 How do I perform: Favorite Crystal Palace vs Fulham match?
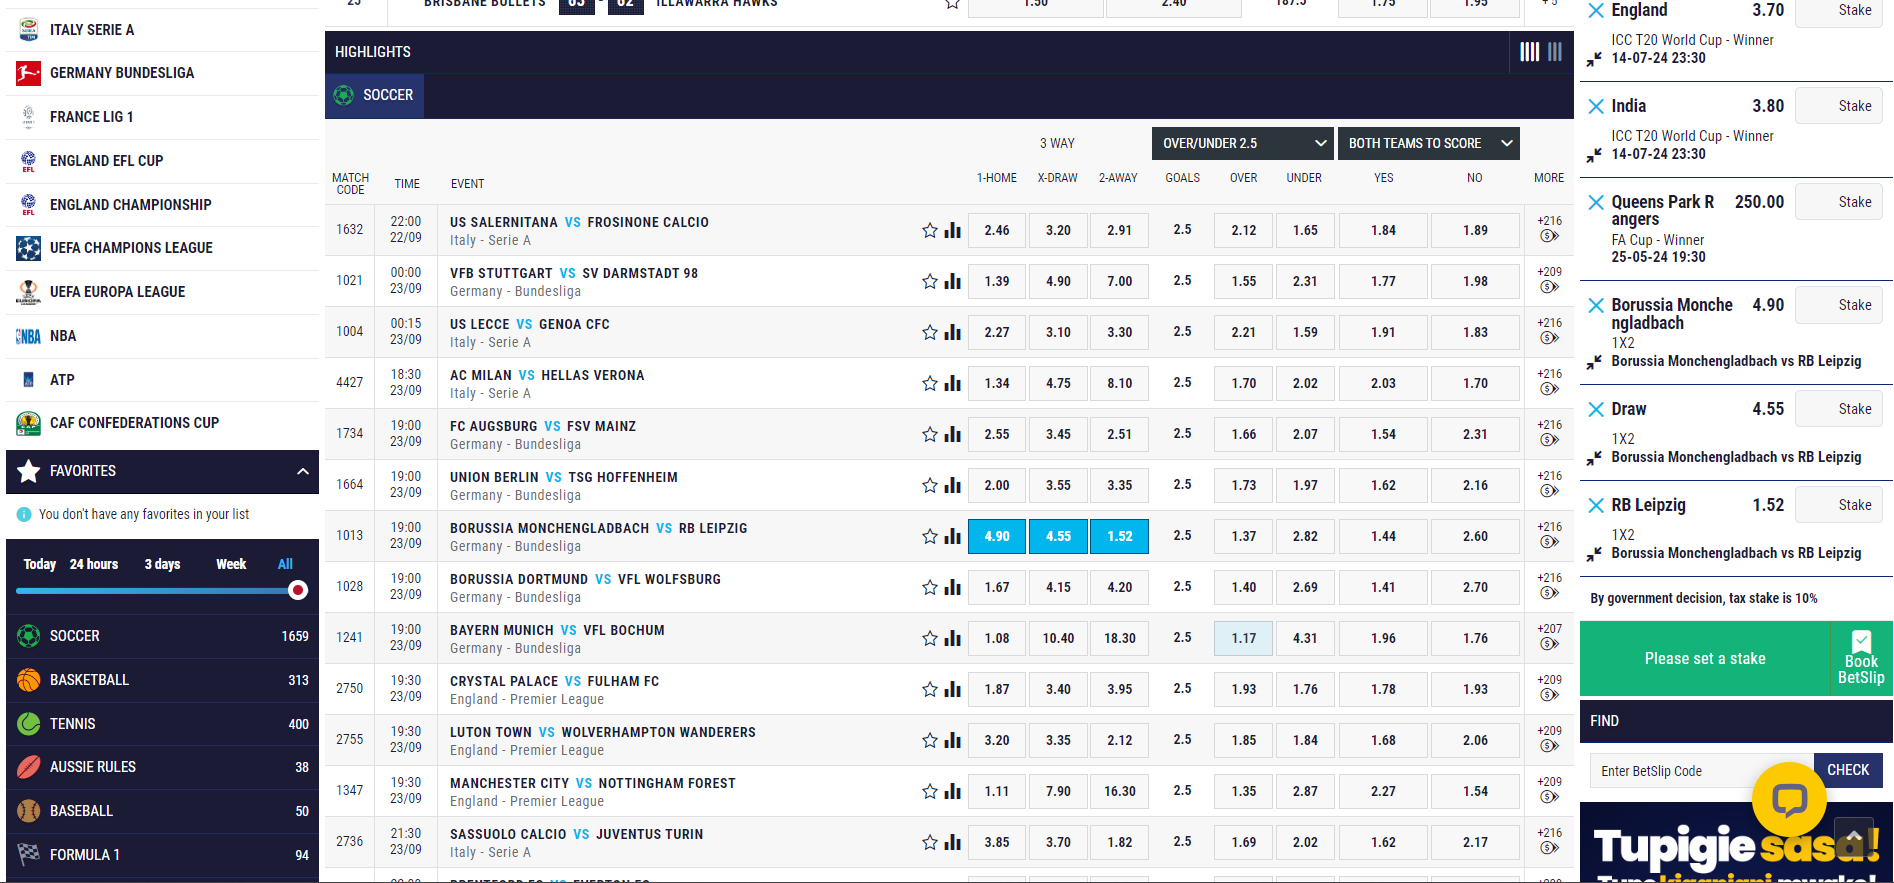[x=930, y=689]
